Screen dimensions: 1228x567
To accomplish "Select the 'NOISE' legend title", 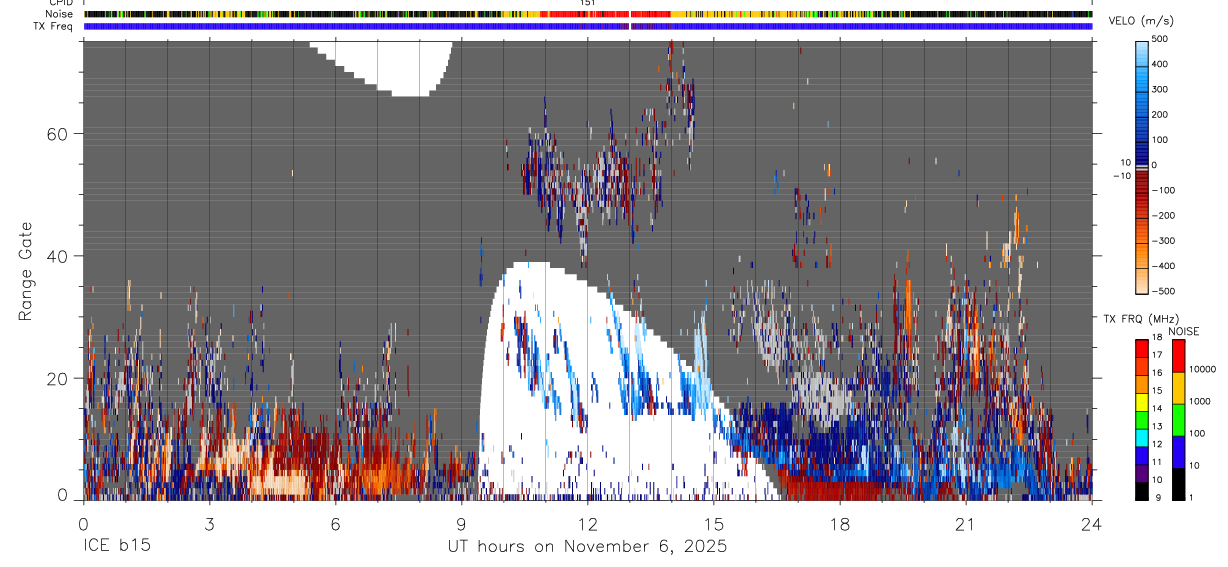I will tap(1183, 331).
